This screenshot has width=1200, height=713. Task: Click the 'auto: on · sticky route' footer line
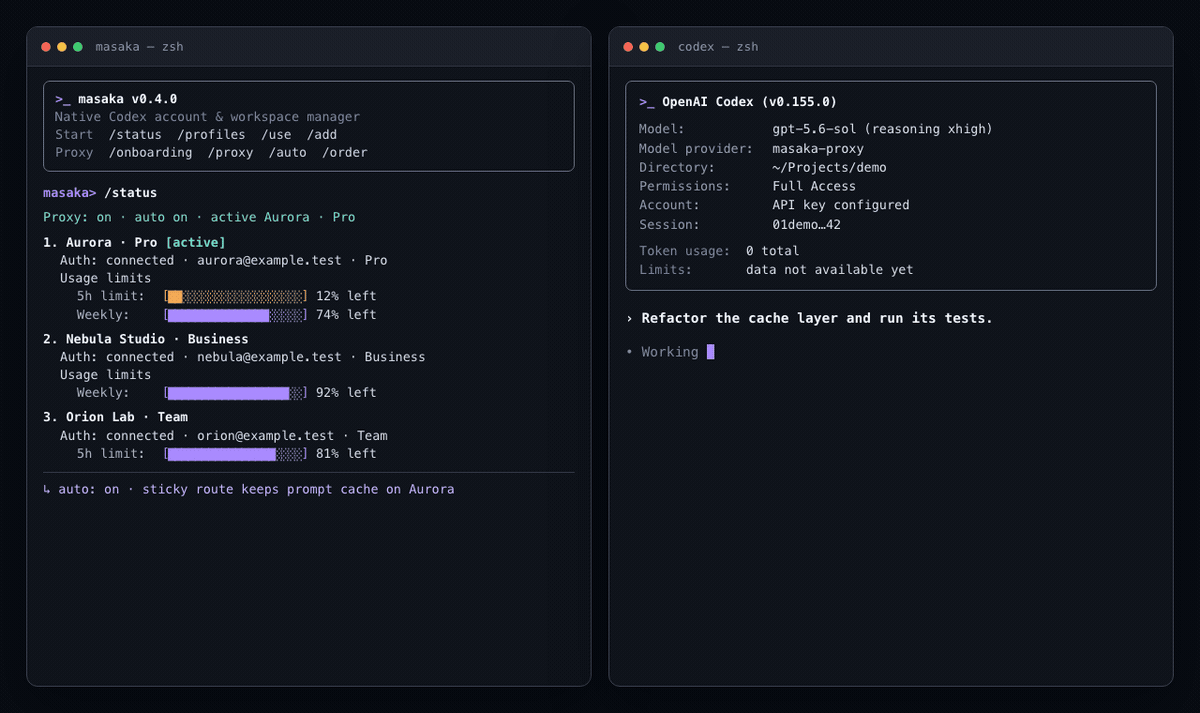point(249,490)
